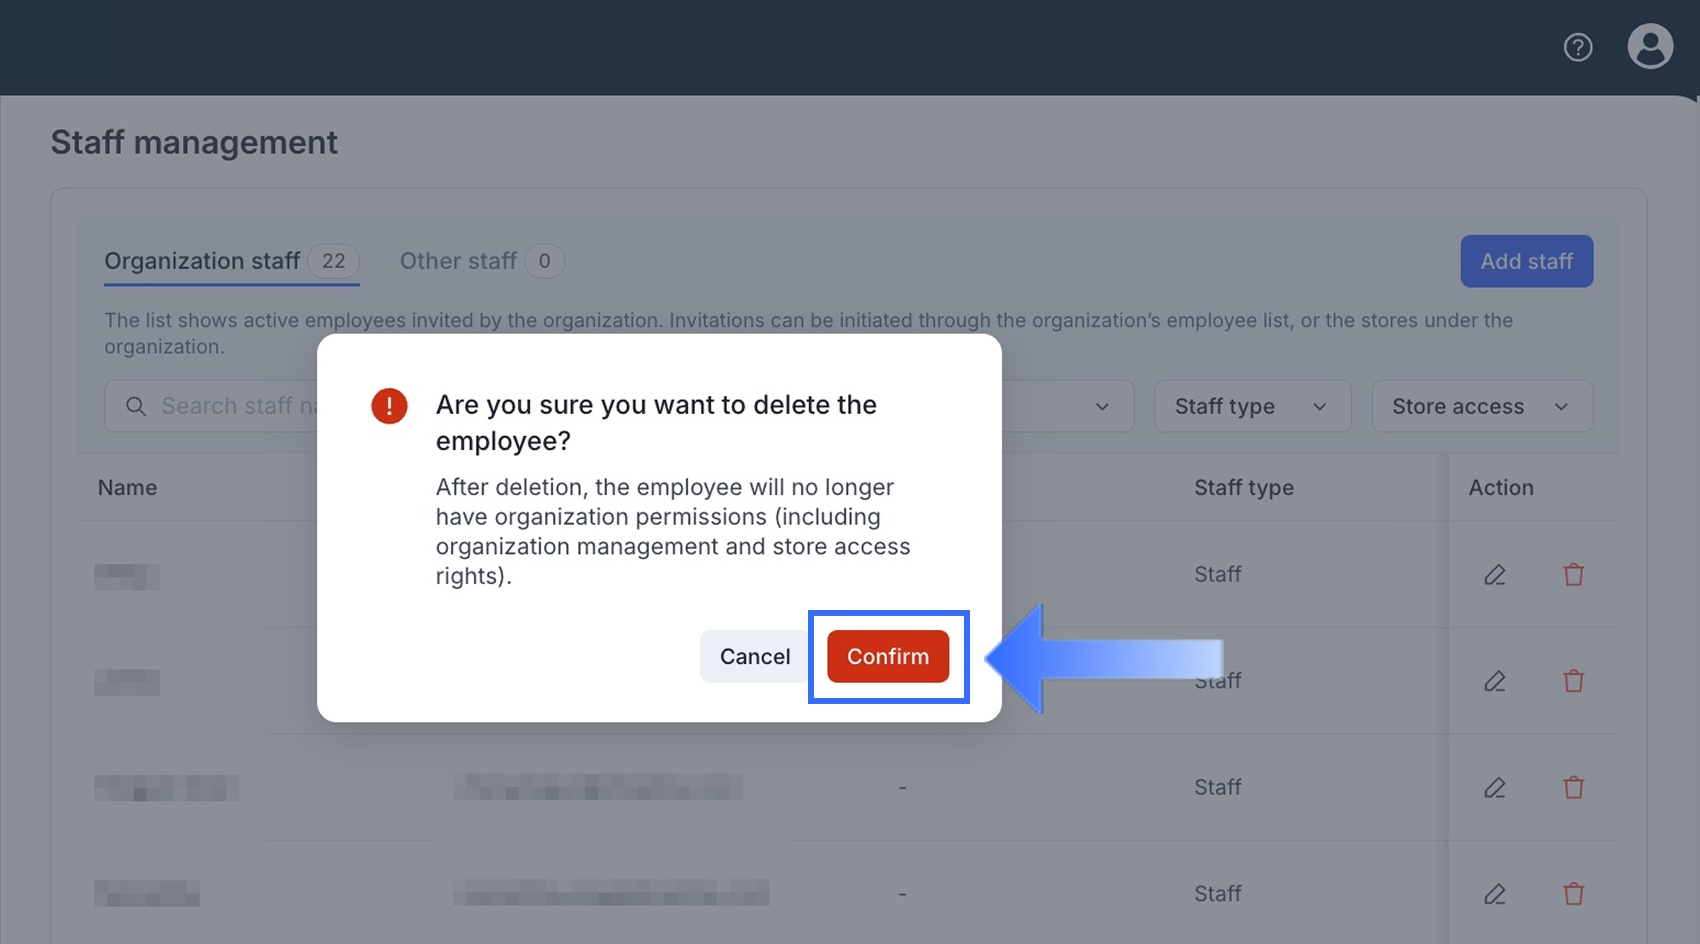The image size is (1700, 944).
Task: Click edit pencil icon in second staff row
Action: (1495, 682)
